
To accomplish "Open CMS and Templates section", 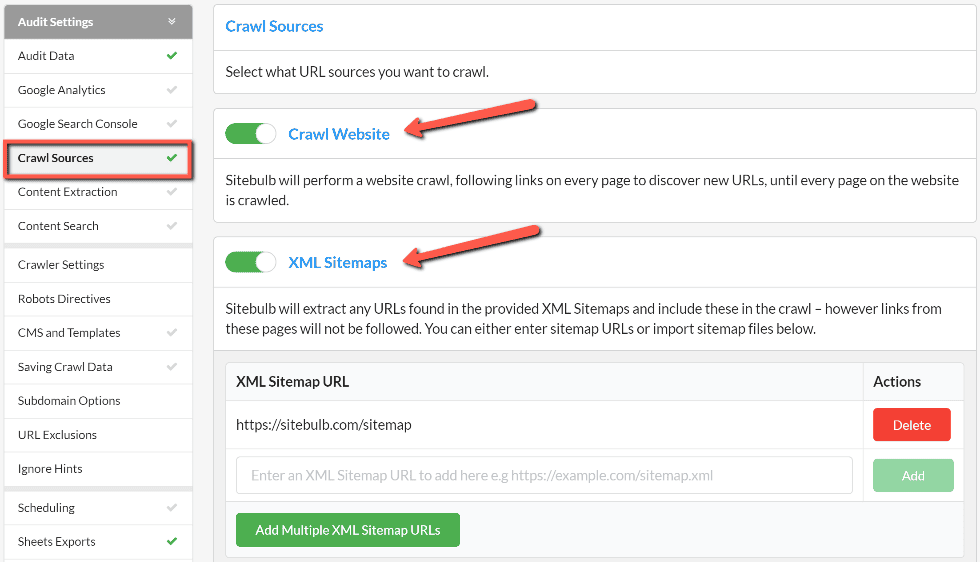I will pos(98,333).
